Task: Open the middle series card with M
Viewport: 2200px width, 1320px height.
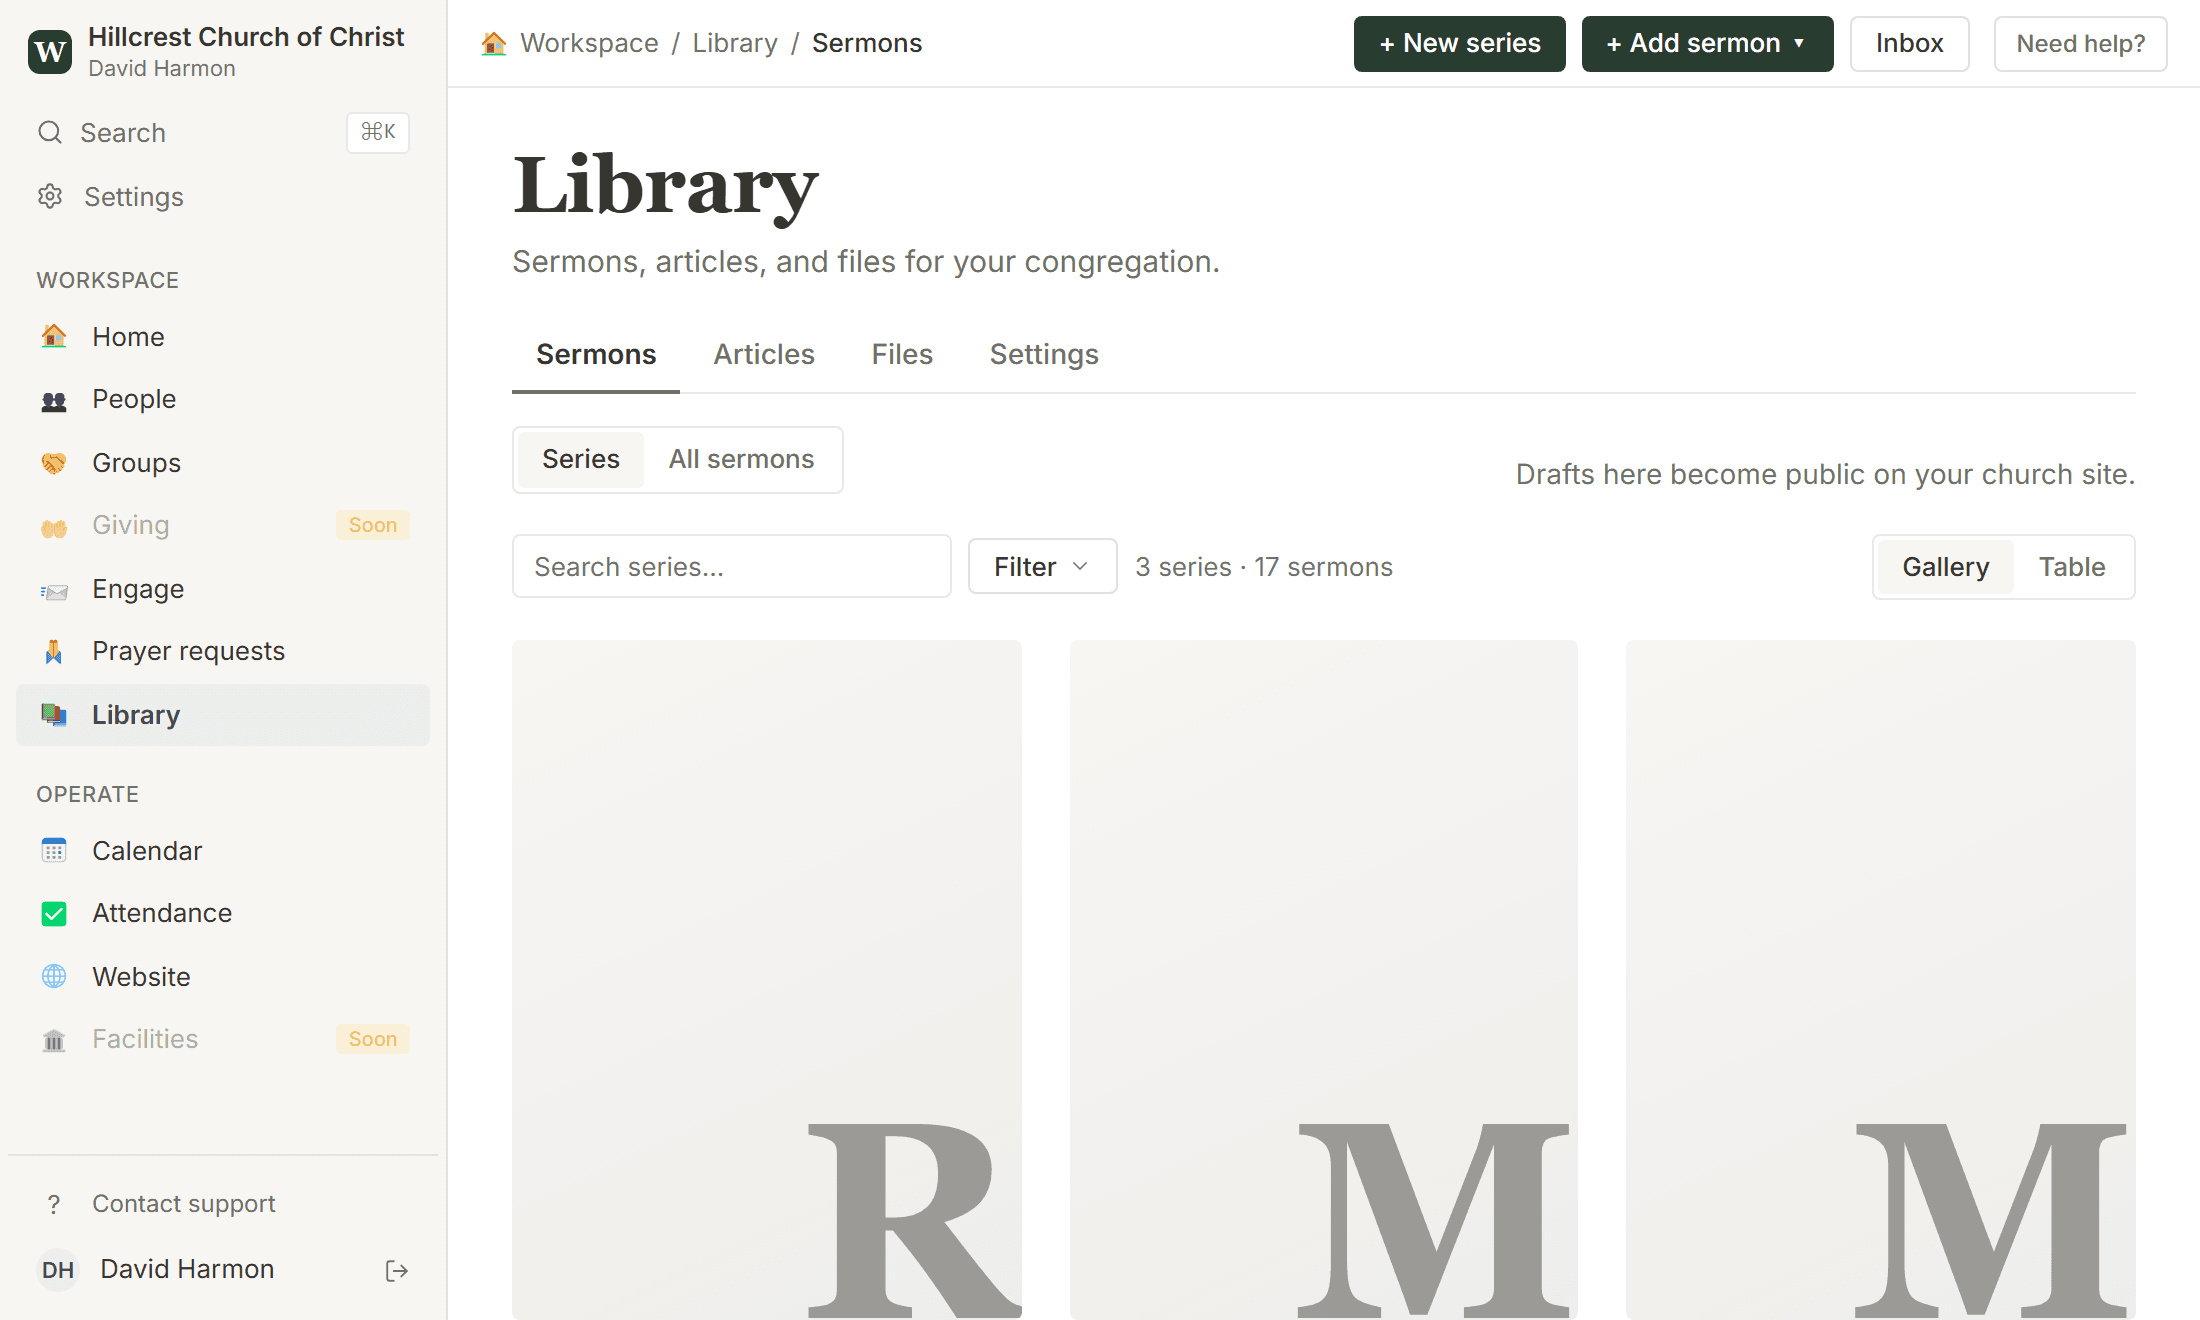Action: [x=1324, y=980]
